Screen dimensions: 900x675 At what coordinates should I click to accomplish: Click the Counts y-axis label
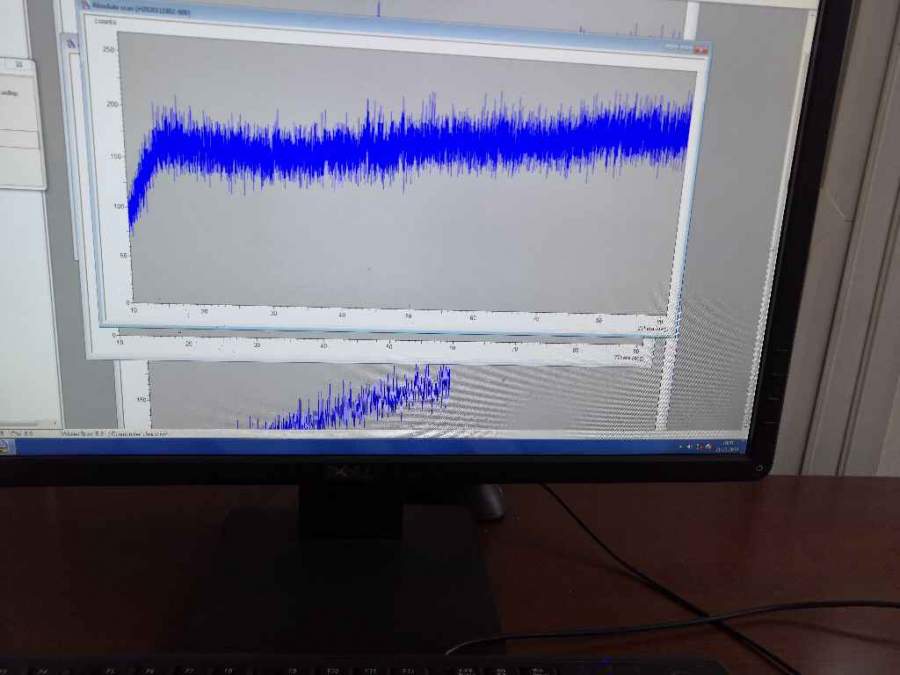pyautogui.click(x=104, y=21)
